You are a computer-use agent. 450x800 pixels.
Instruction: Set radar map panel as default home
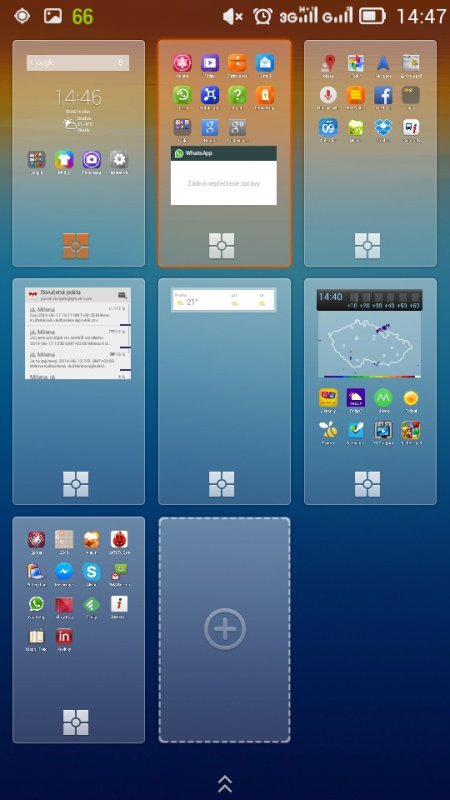tap(368, 484)
